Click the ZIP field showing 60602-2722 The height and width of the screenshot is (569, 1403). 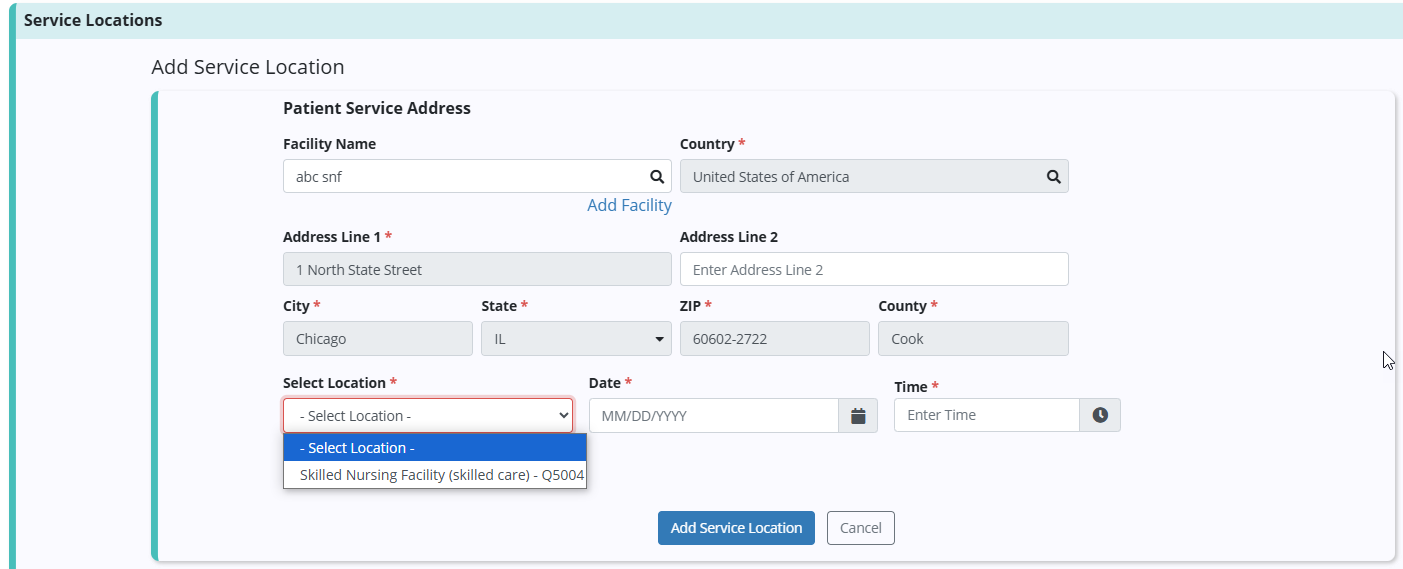(x=774, y=339)
